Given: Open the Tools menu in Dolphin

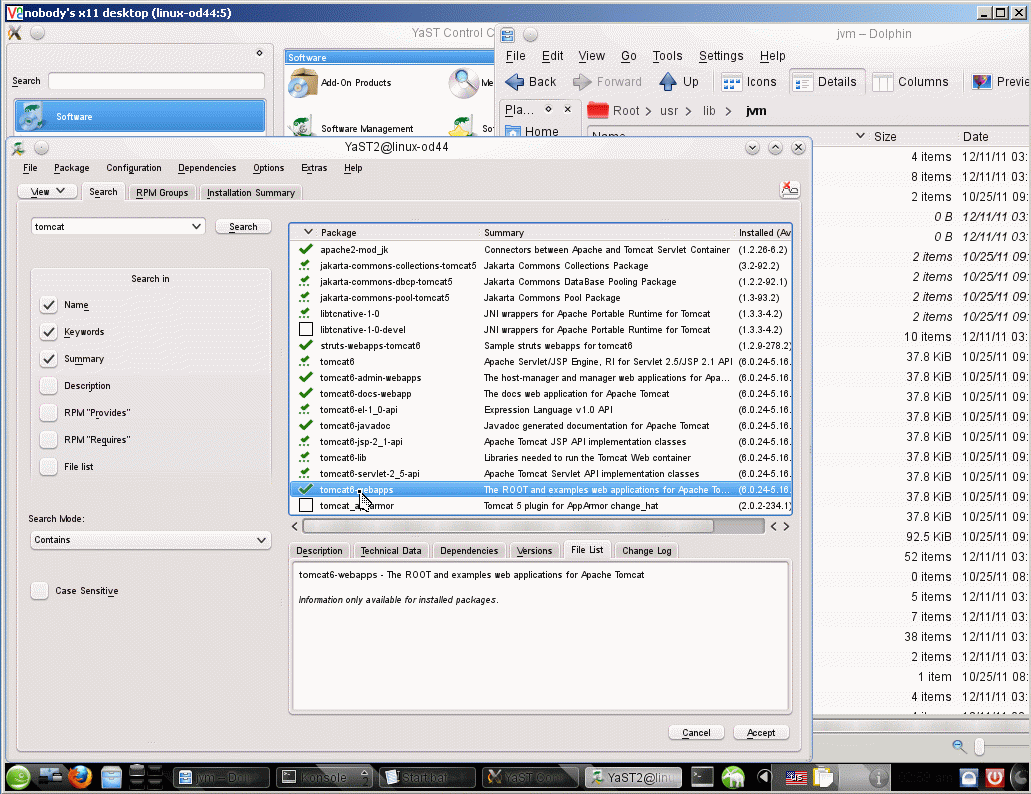Looking at the screenshot, I should pyautogui.click(x=667, y=56).
